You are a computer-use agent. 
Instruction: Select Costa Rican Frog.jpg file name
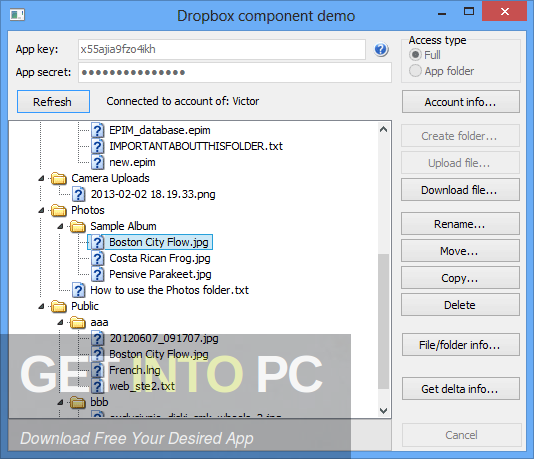[x=160, y=258]
